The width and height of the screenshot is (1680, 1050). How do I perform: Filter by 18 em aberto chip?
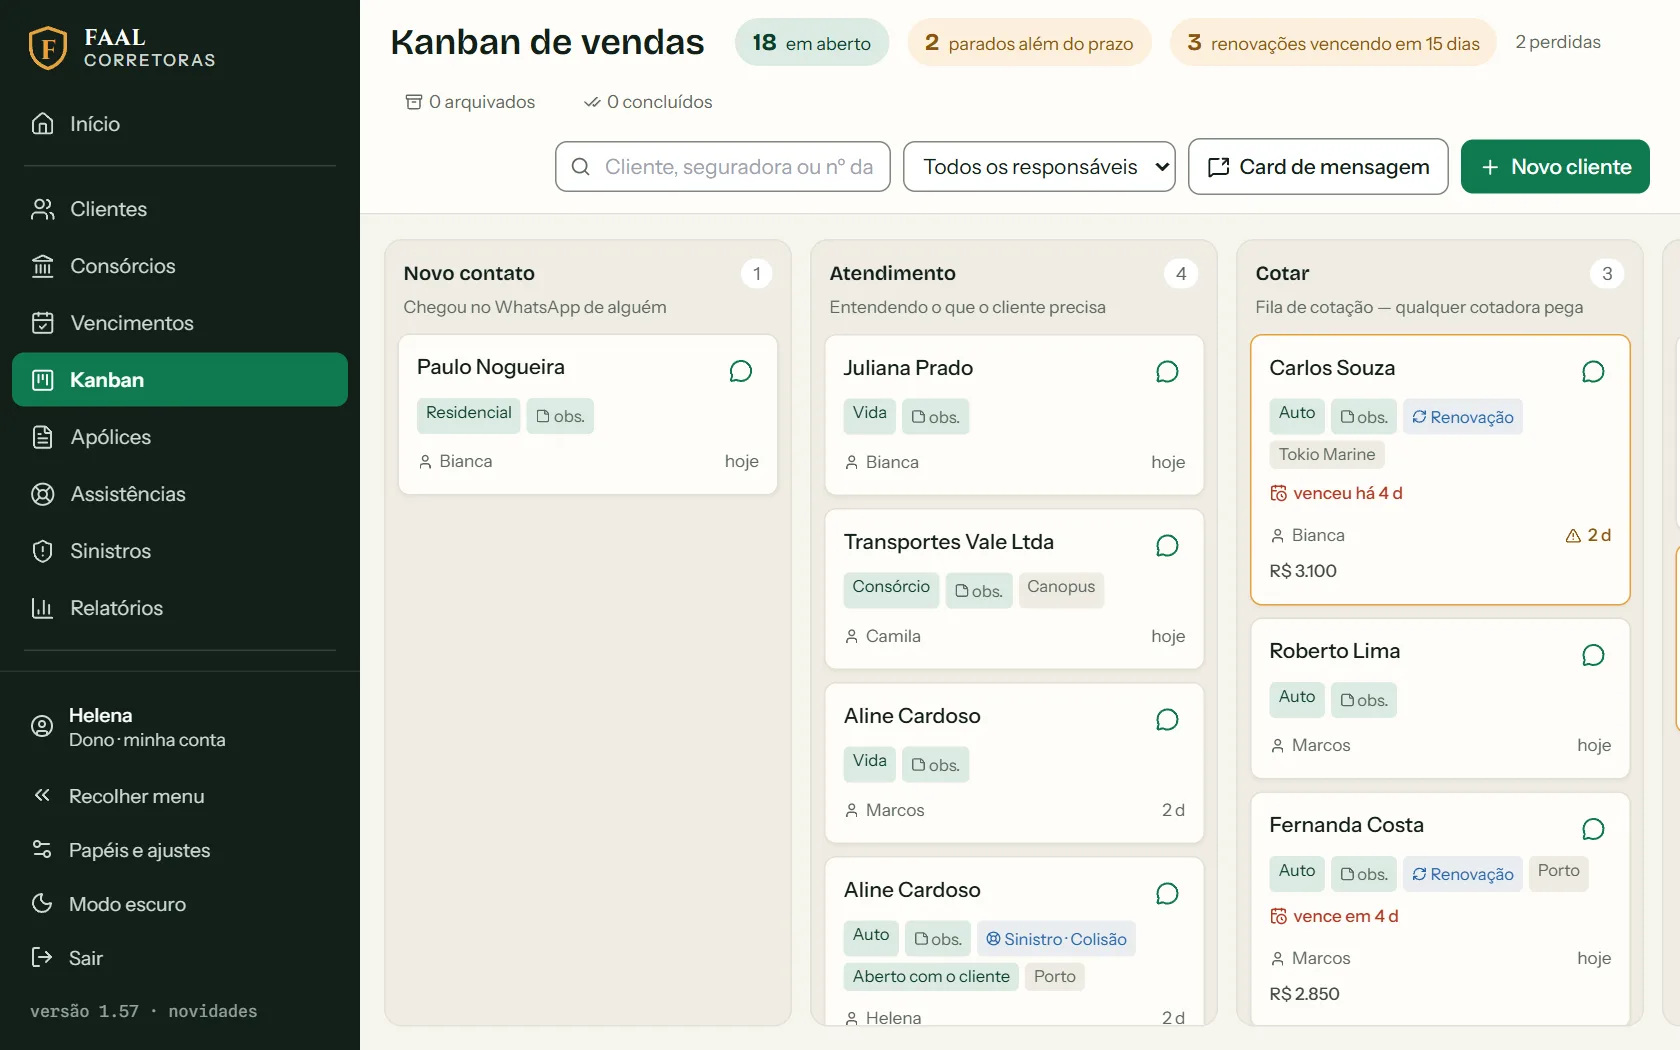pyautogui.click(x=812, y=42)
